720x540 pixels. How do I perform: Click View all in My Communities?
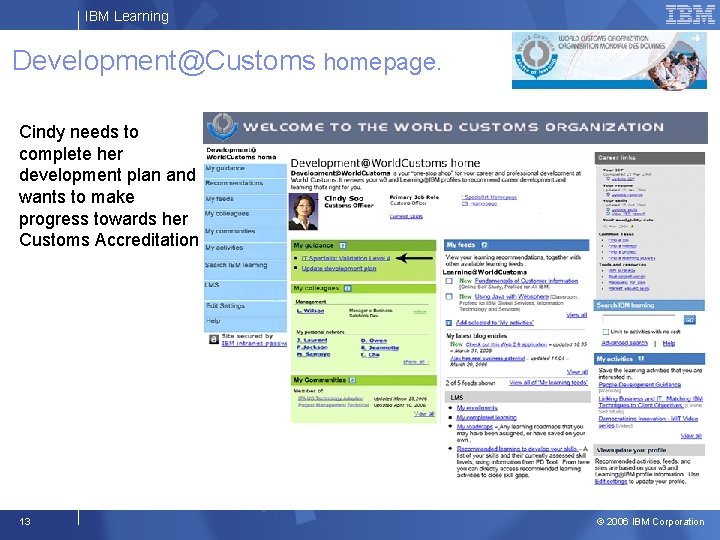coord(424,414)
